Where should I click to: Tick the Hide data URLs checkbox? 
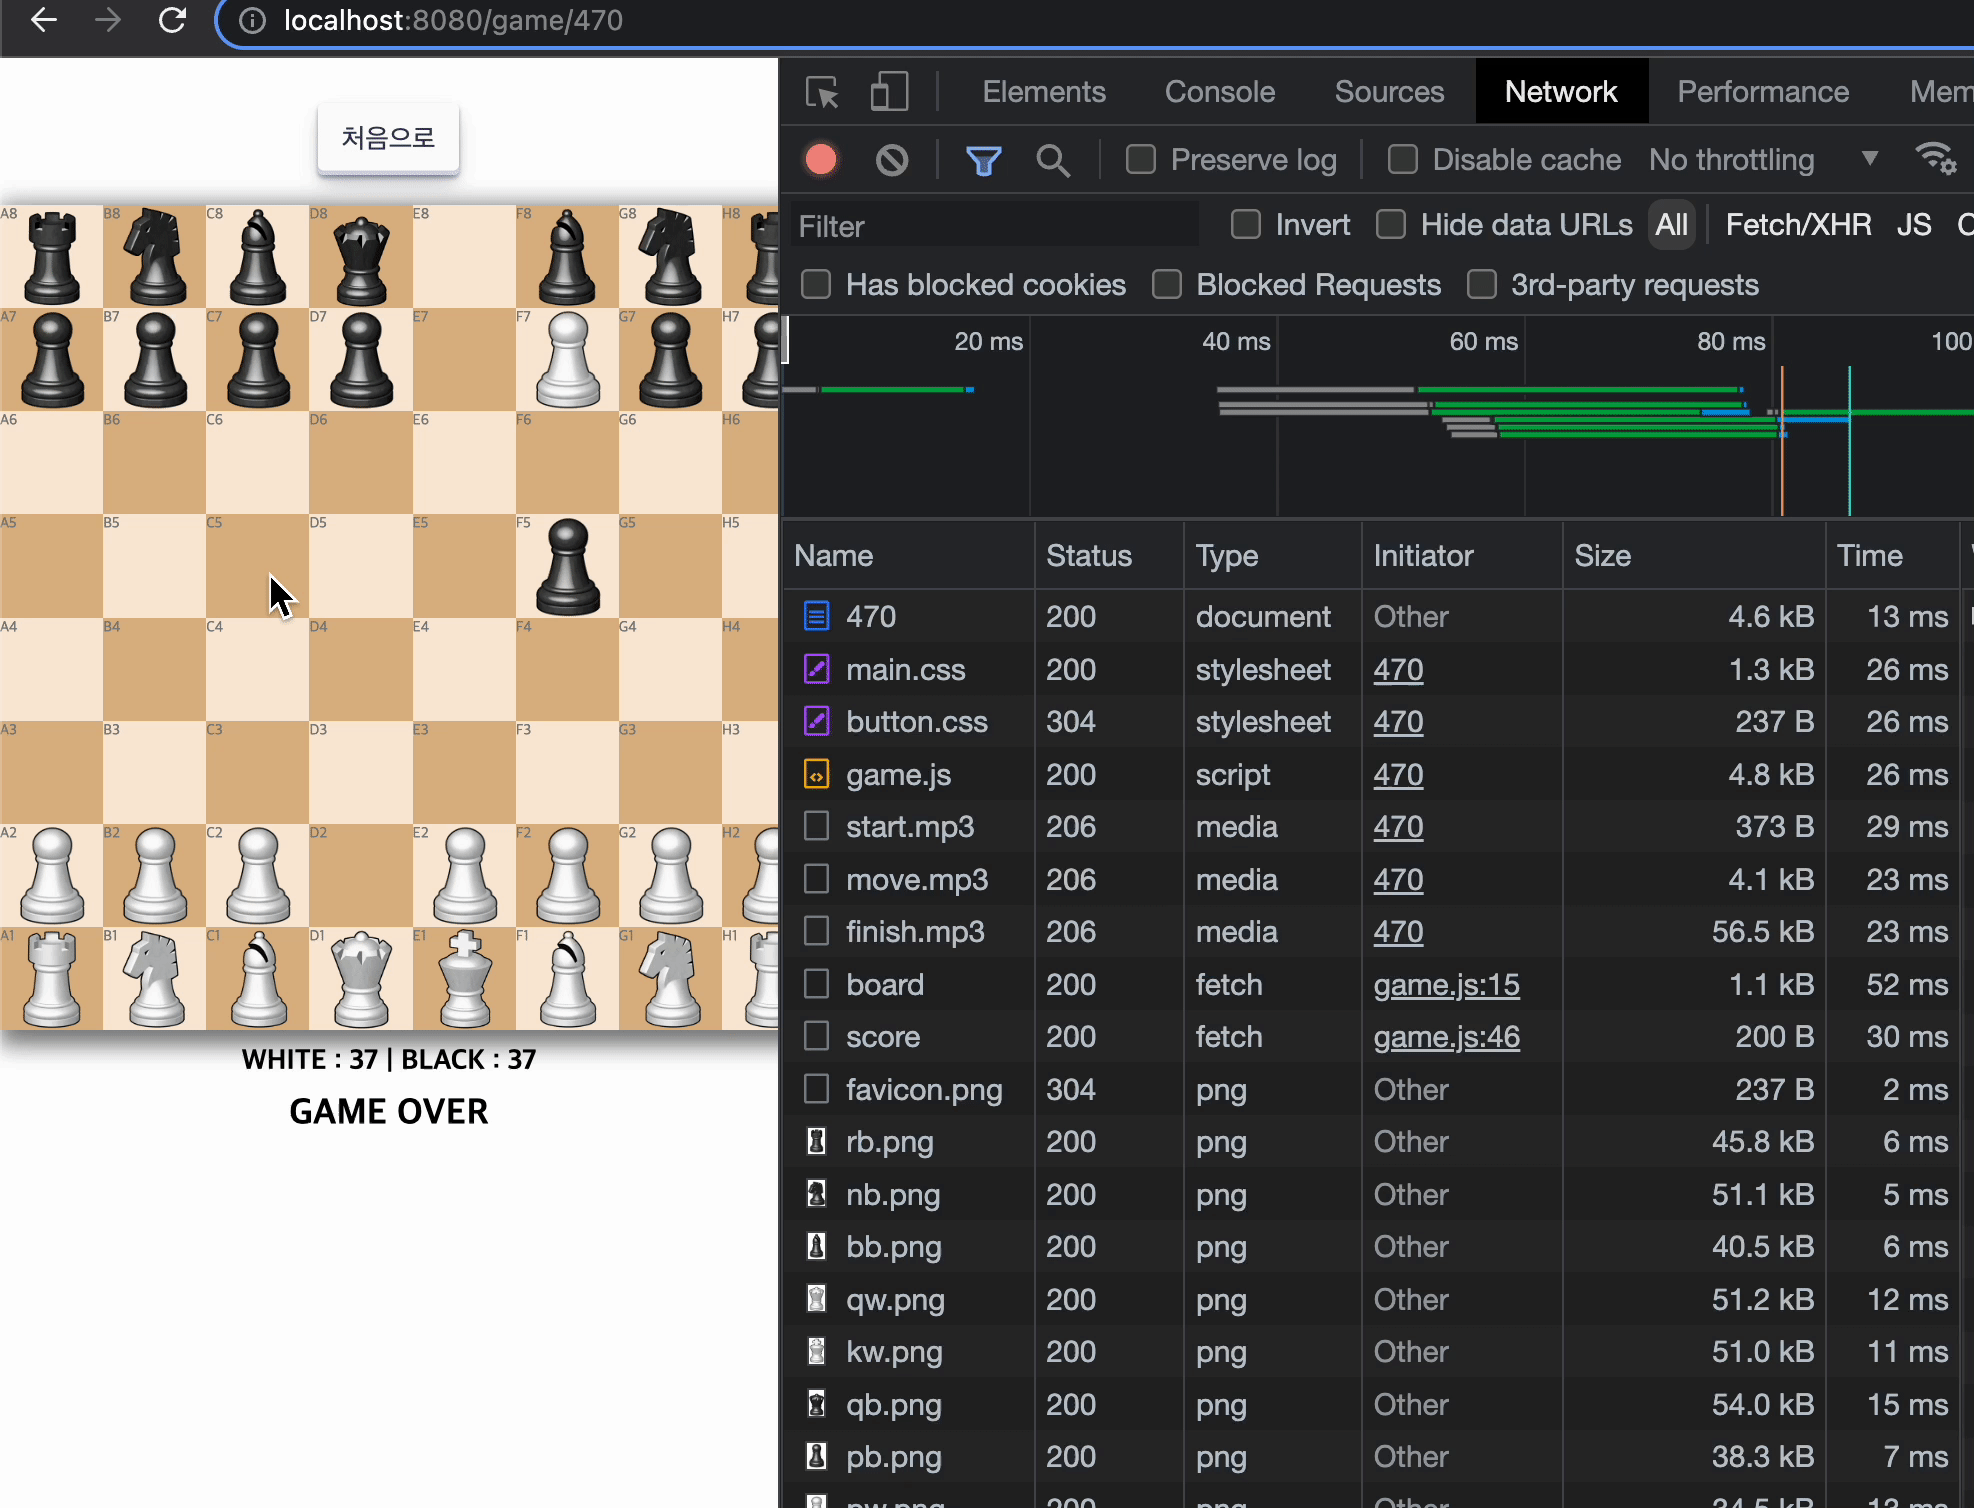1391,225
